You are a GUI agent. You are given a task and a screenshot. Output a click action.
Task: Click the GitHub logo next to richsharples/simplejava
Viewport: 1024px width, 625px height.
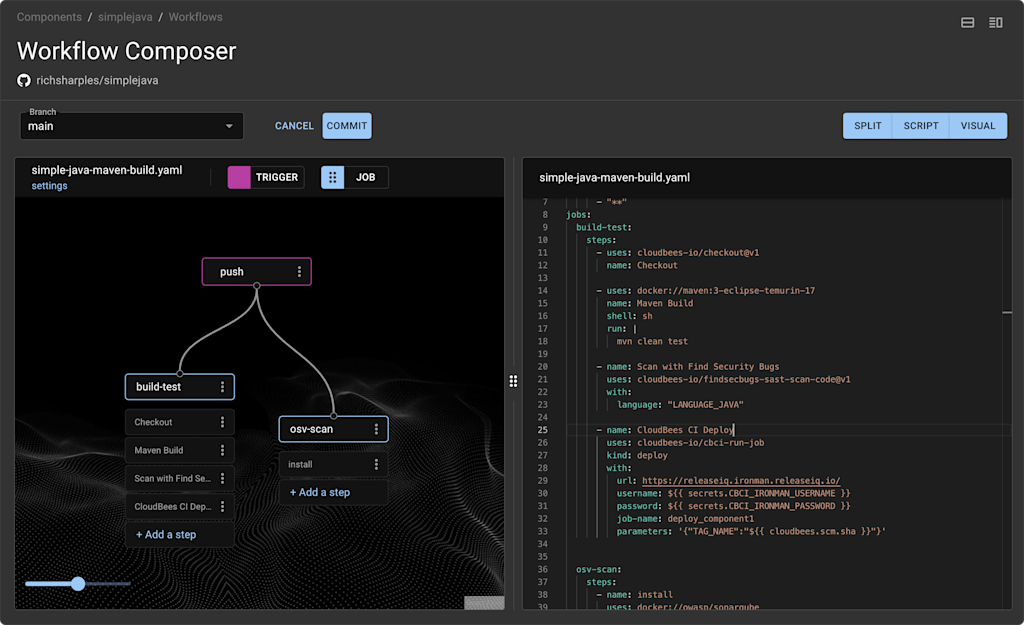tap(24, 80)
